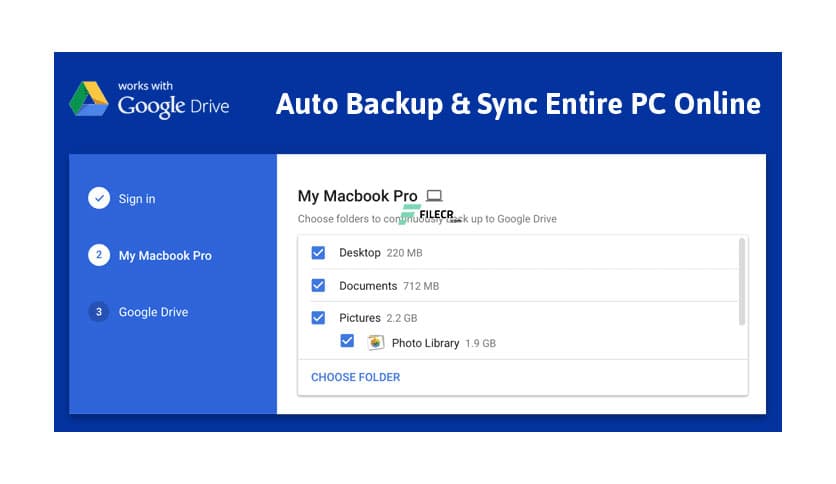Click the step 2 number circle
Screen dimensions: 836x484
click(x=99, y=255)
